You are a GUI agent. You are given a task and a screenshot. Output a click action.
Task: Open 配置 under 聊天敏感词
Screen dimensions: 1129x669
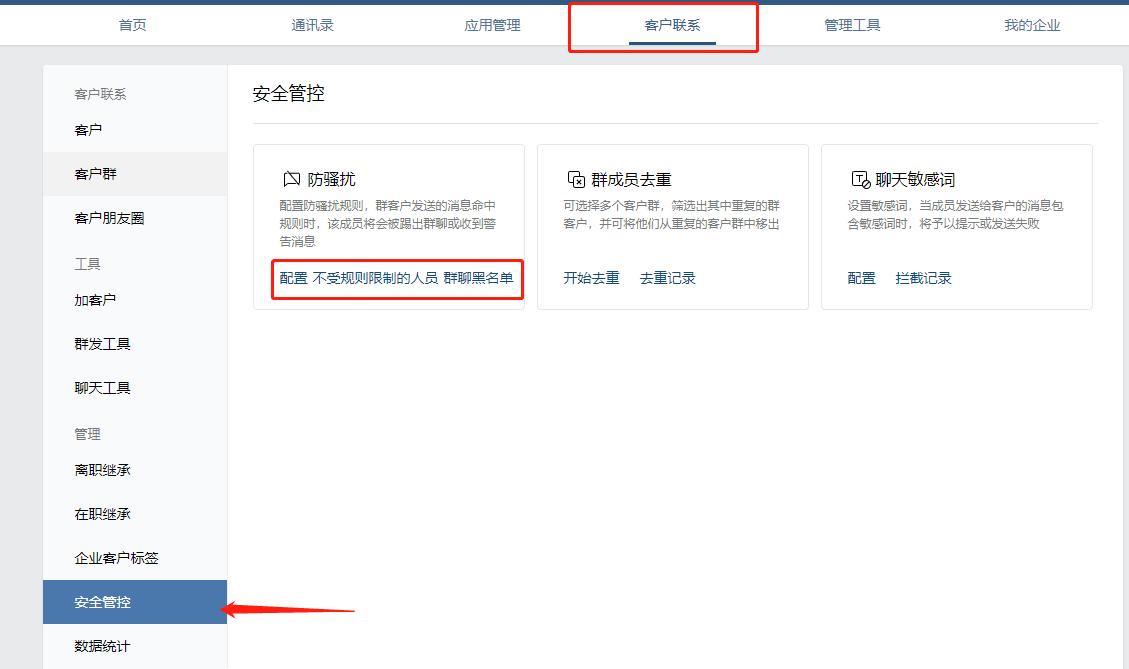(x=860, y=278)
